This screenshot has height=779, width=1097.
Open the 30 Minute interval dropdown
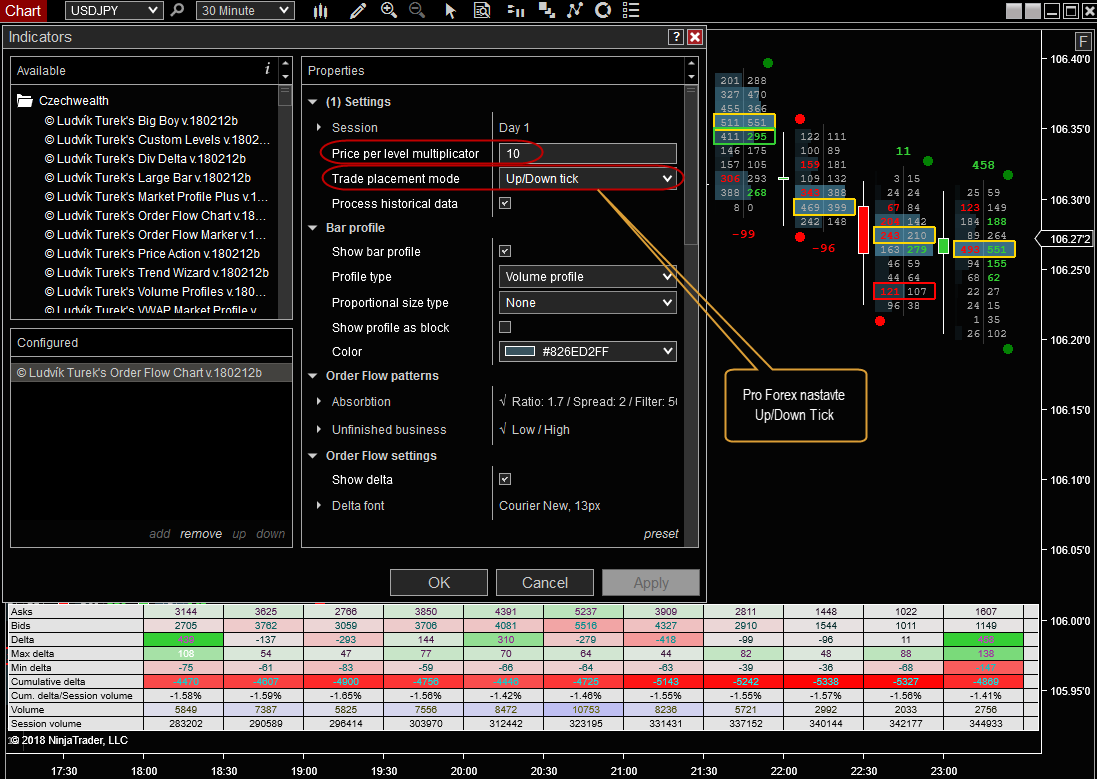[245, 10]
